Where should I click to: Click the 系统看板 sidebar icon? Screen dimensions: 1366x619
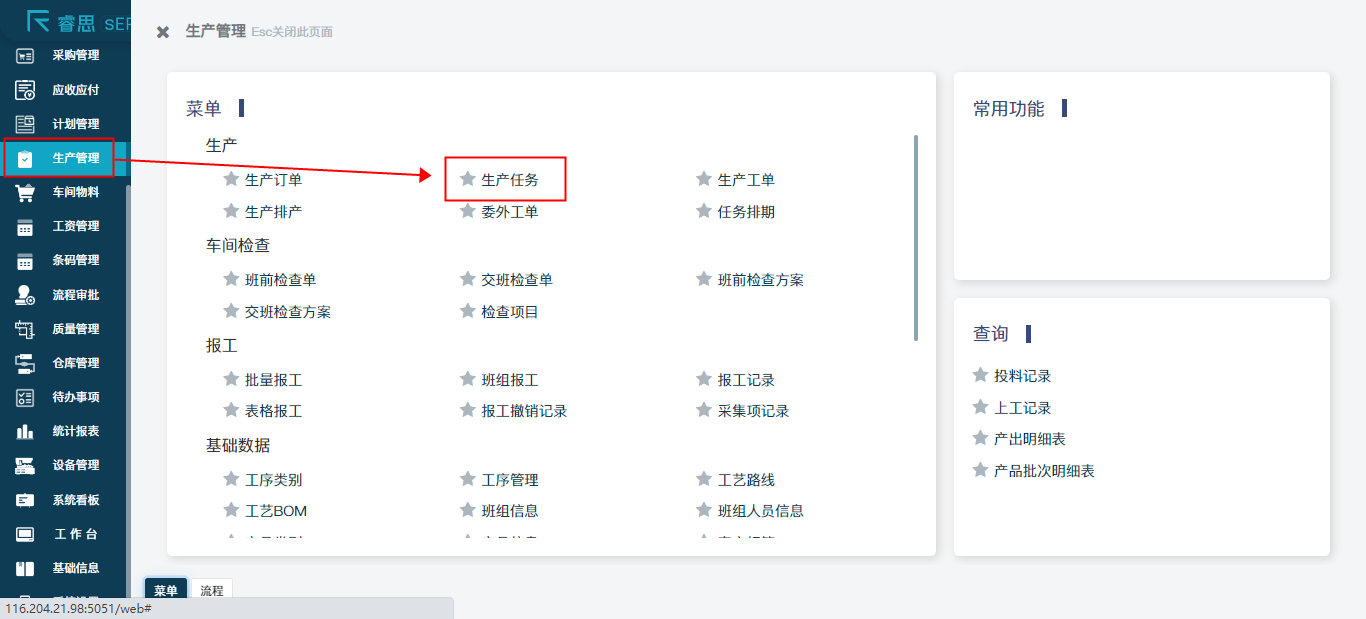[25, 500]
